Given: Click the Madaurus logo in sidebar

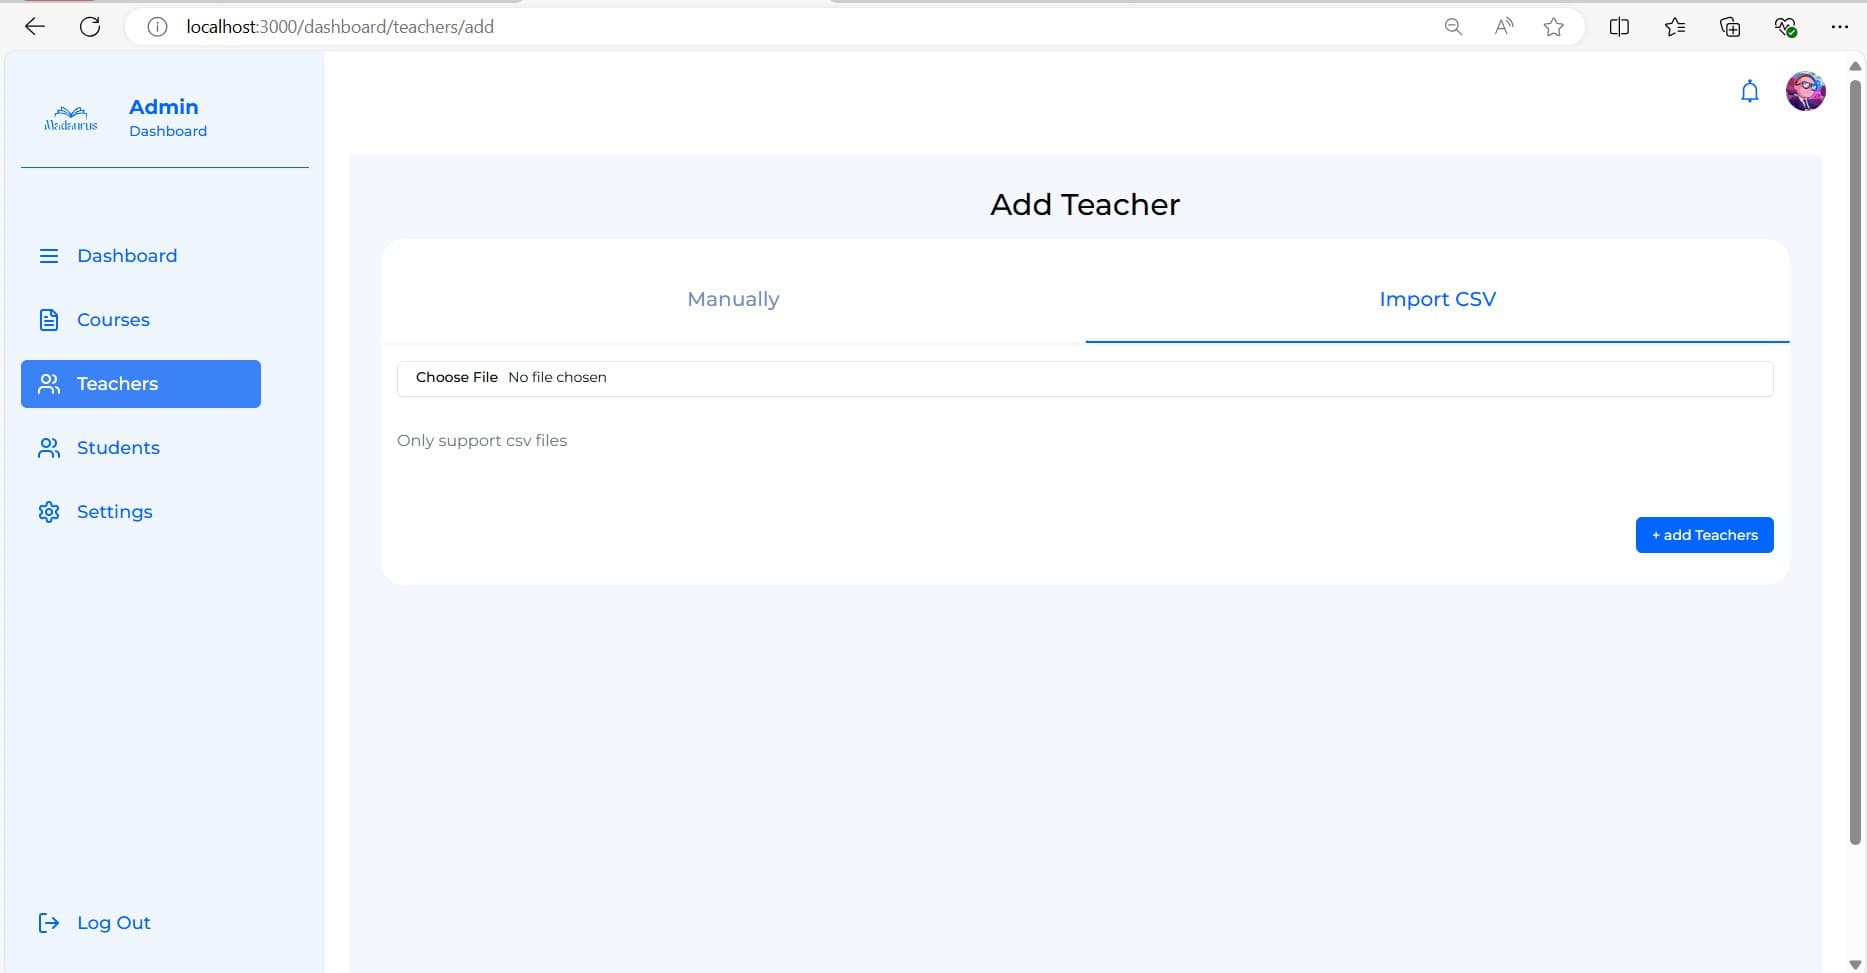Looking at the screenshot, I should click(x=71, y=119).
